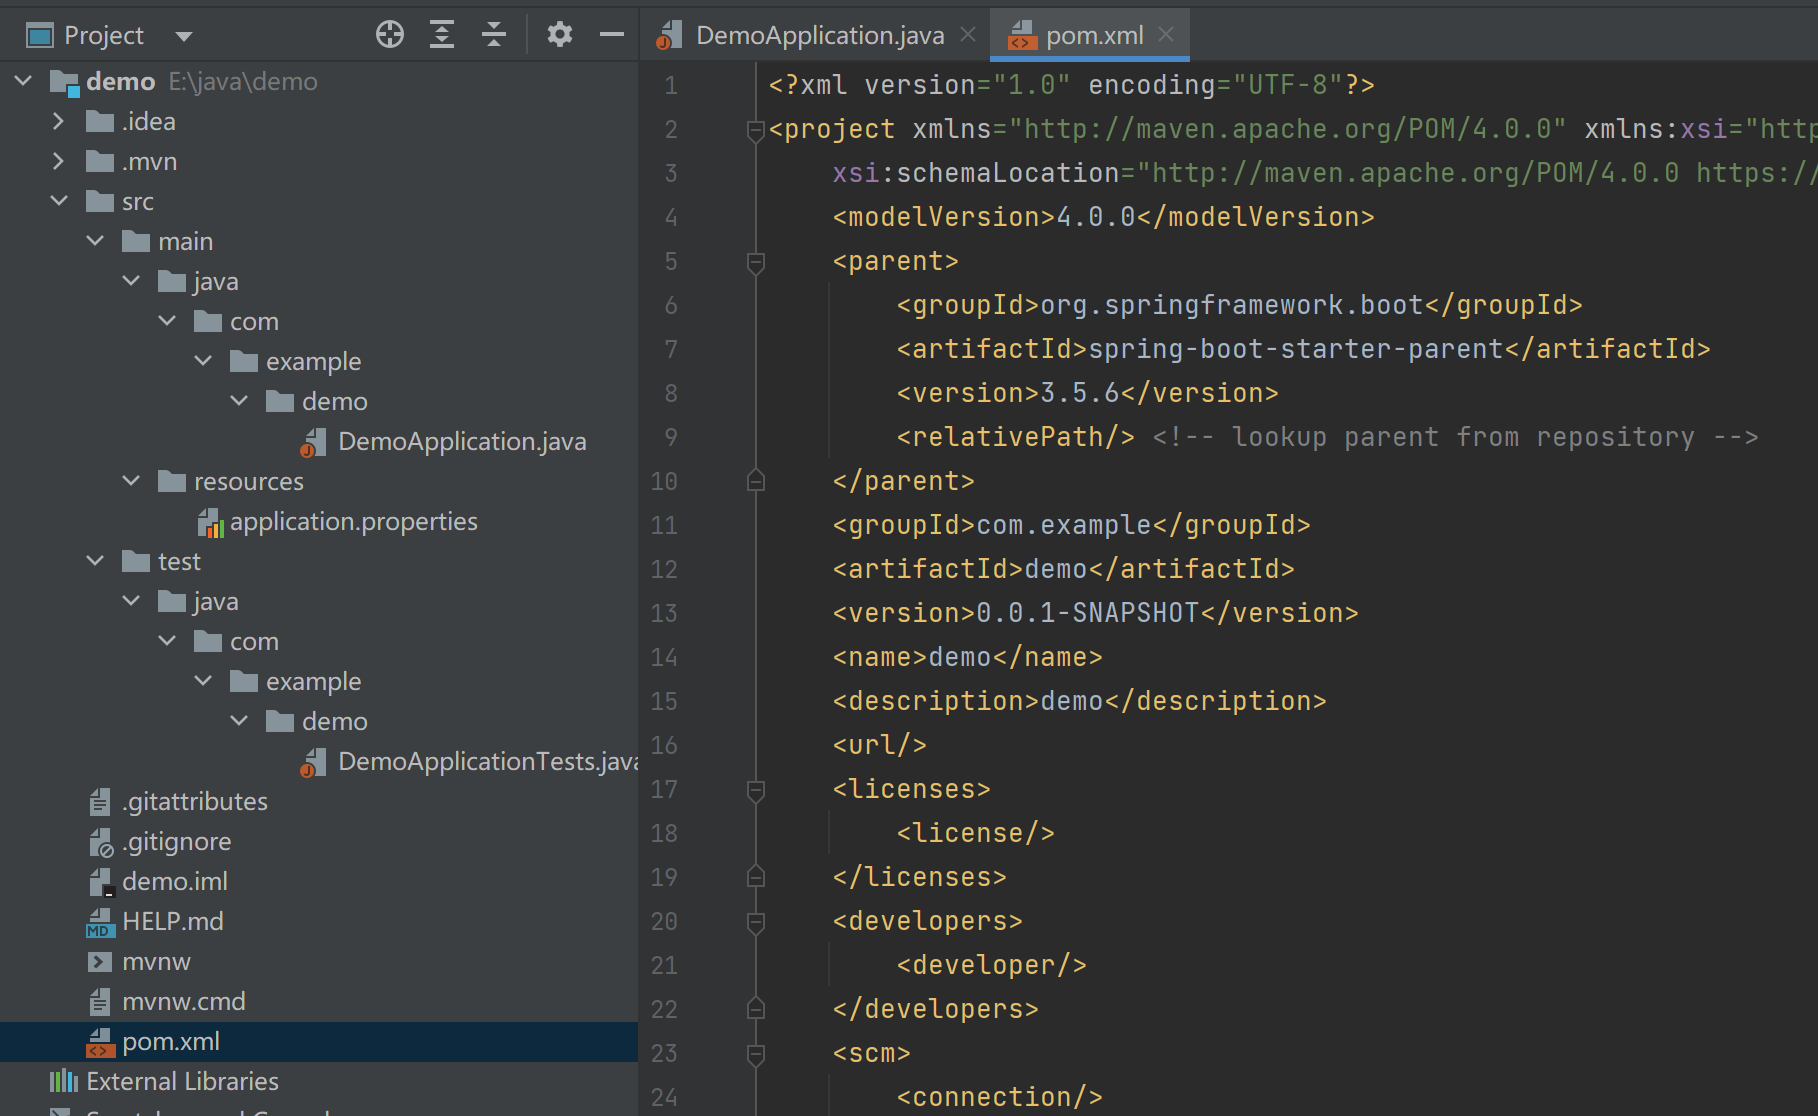This screenshot has height=1116, width=1818.
Task: Open Project panel settings gear
Action: click(x=560, y=35)
